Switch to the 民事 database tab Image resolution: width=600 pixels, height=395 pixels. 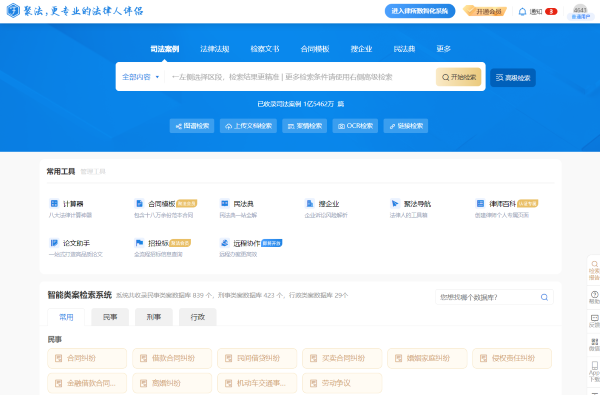click(110, 317)
